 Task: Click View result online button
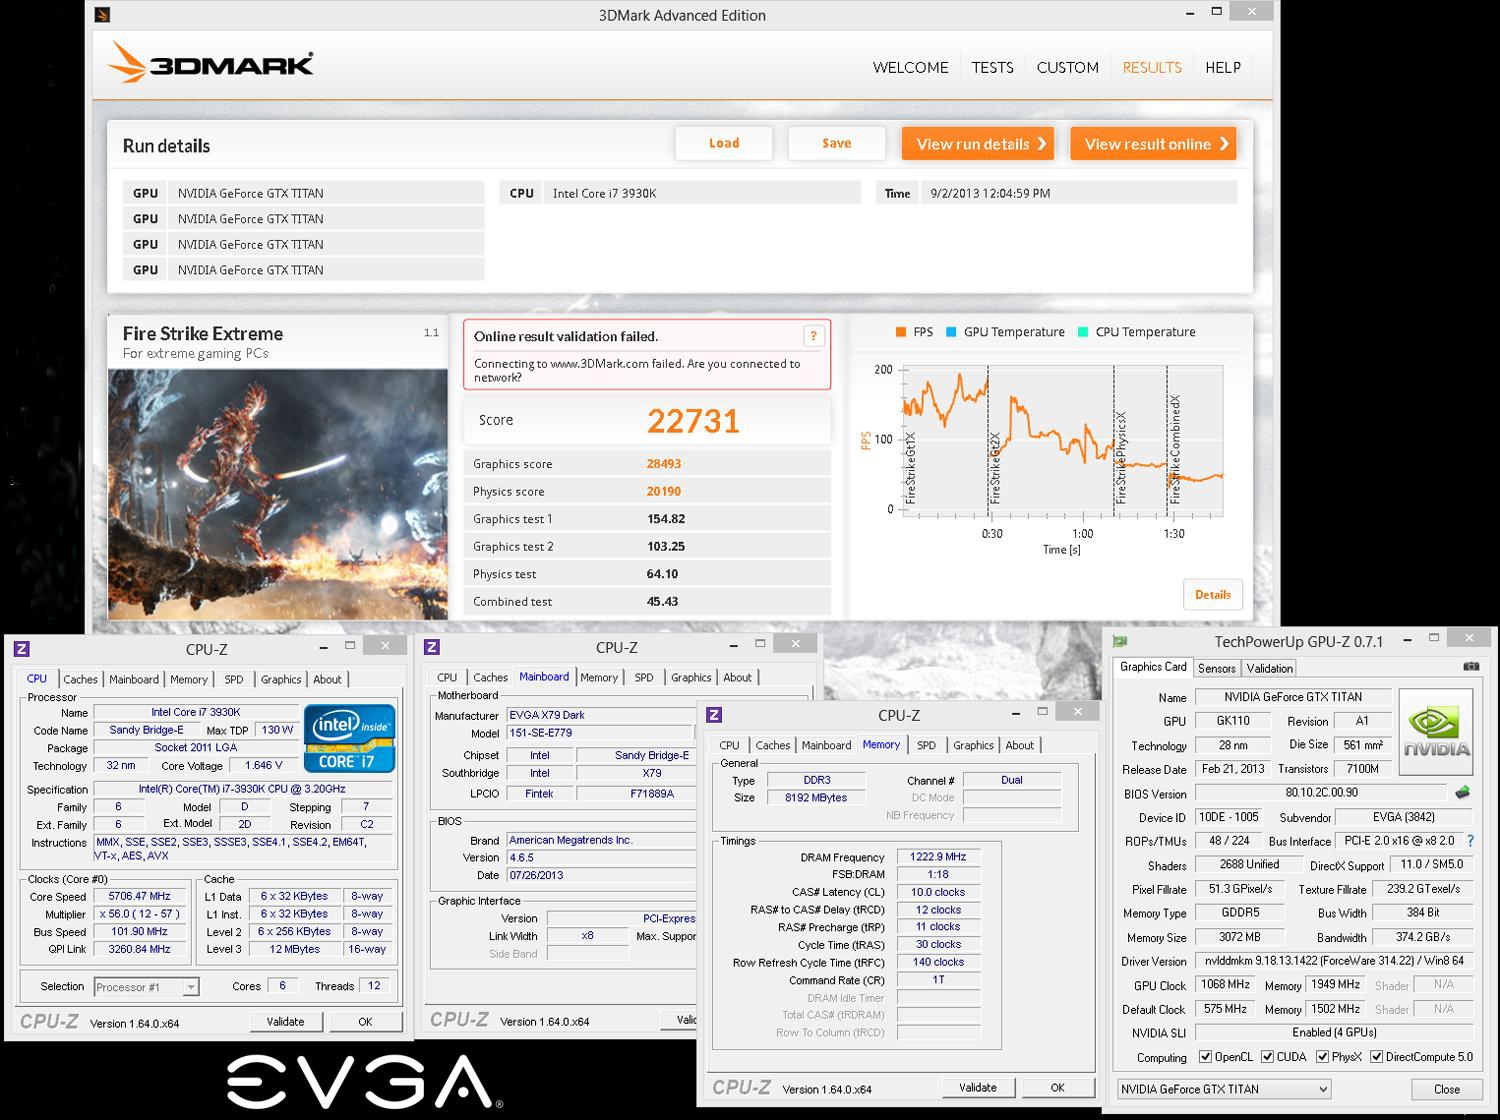click(x=1153, y=143)
